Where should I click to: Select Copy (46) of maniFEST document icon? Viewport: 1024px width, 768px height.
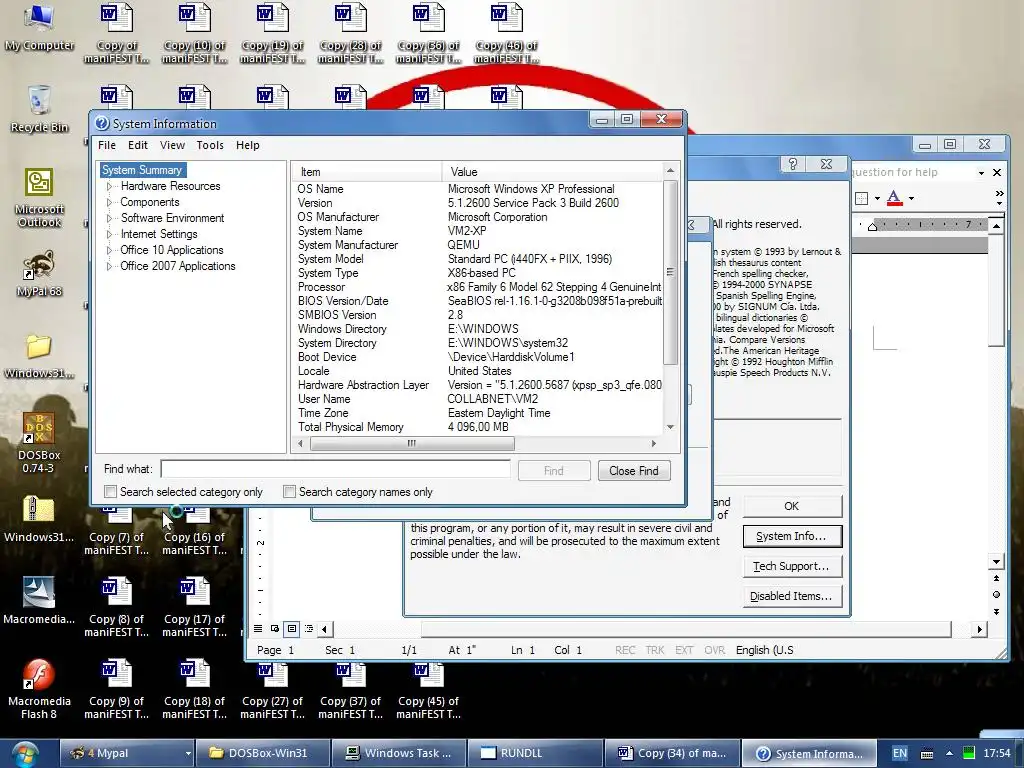click(507, 33)
